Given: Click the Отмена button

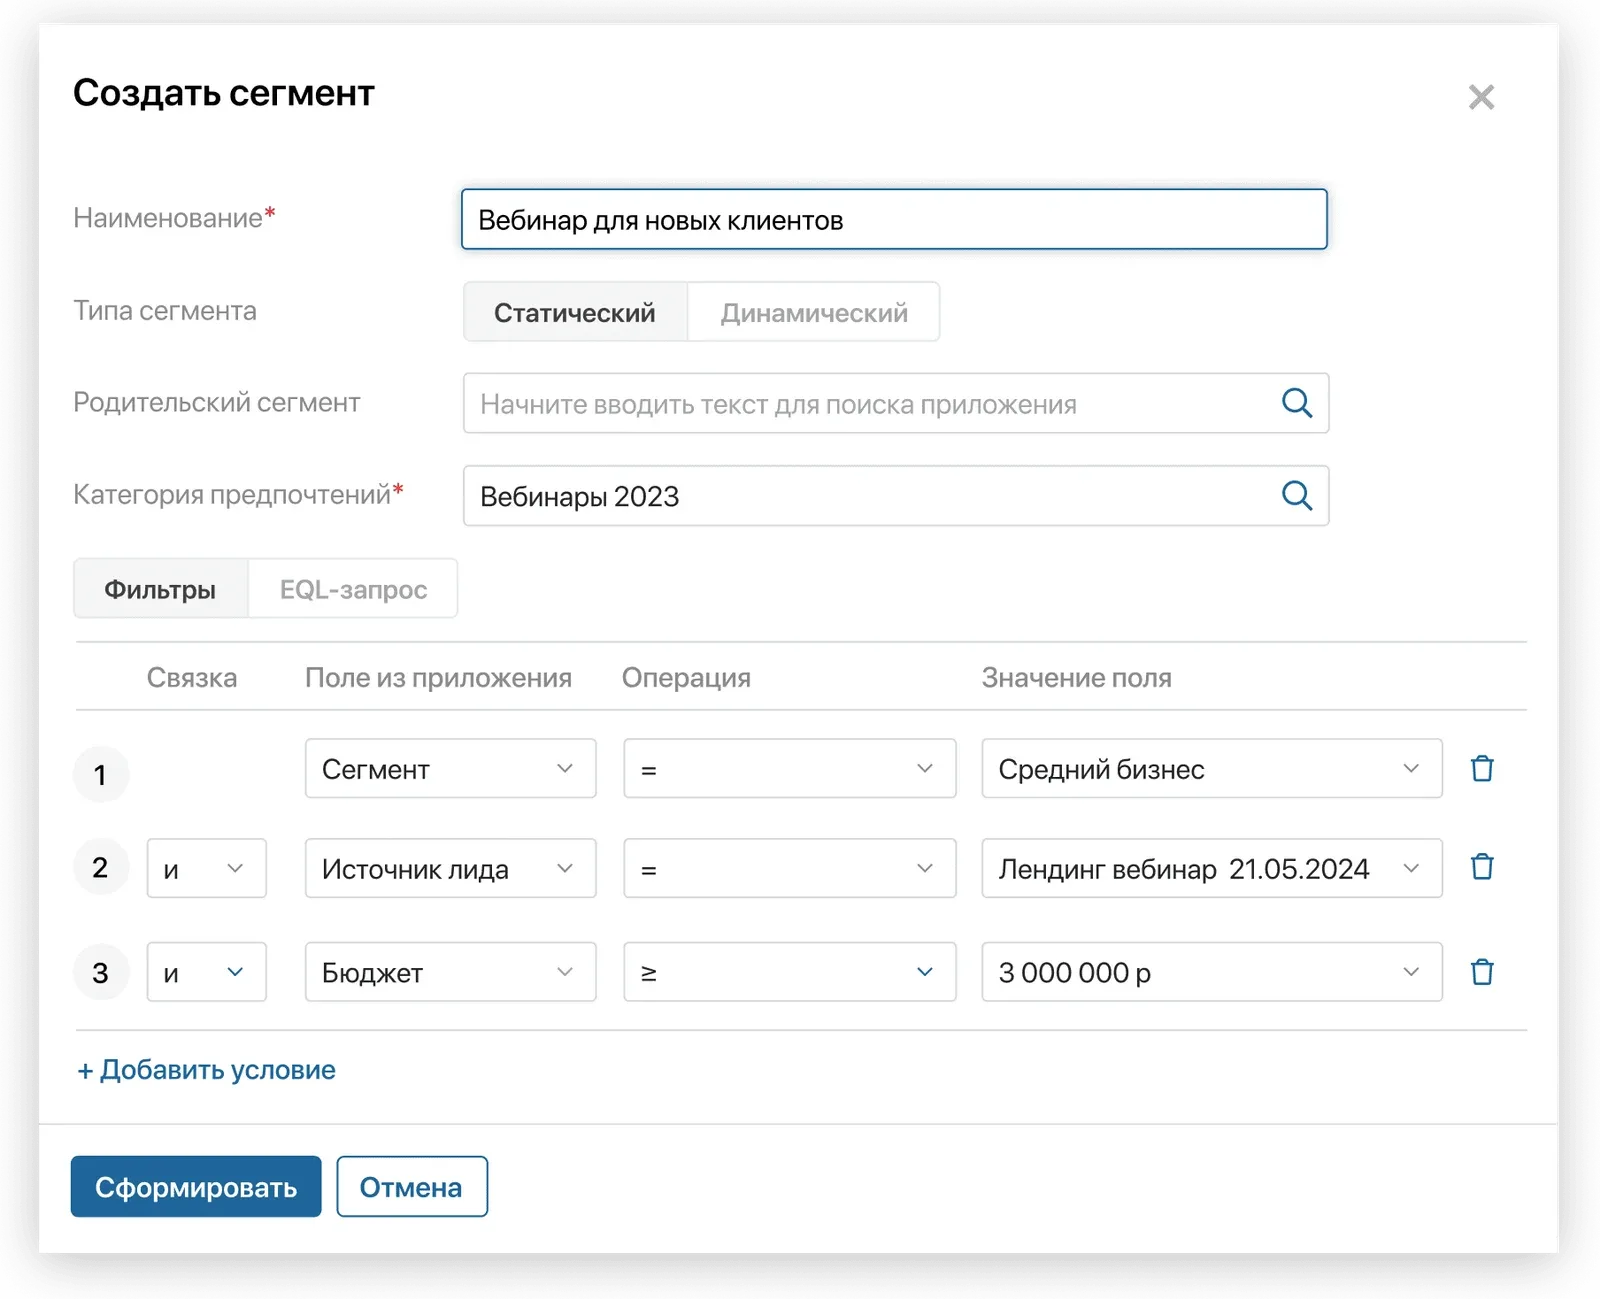Looking at the screenshot, I should point(412,1187).
